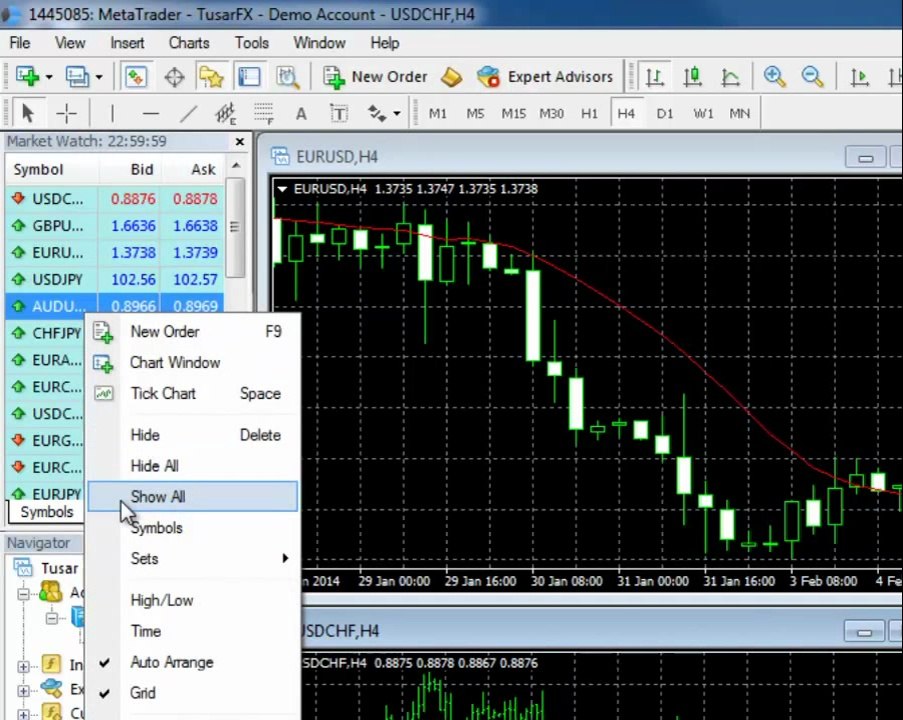Select the Cursor arrow tool
Image resolution: width=903 pixels, height=720 pixels.
point(28,113)
